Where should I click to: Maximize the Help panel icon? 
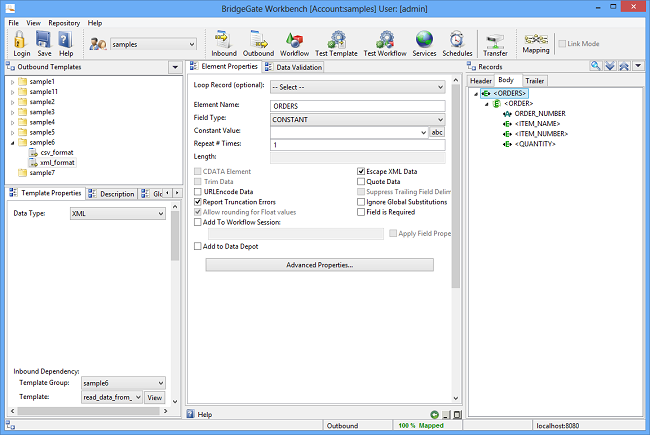(457, 414)
